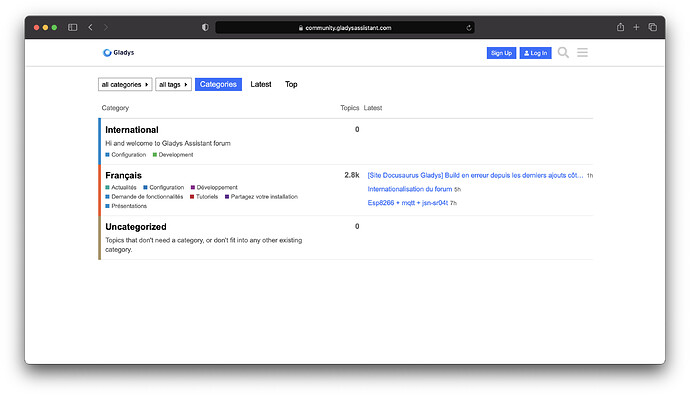Open the Uncategorized category
The image size is (690, 397).
(136, 227)
